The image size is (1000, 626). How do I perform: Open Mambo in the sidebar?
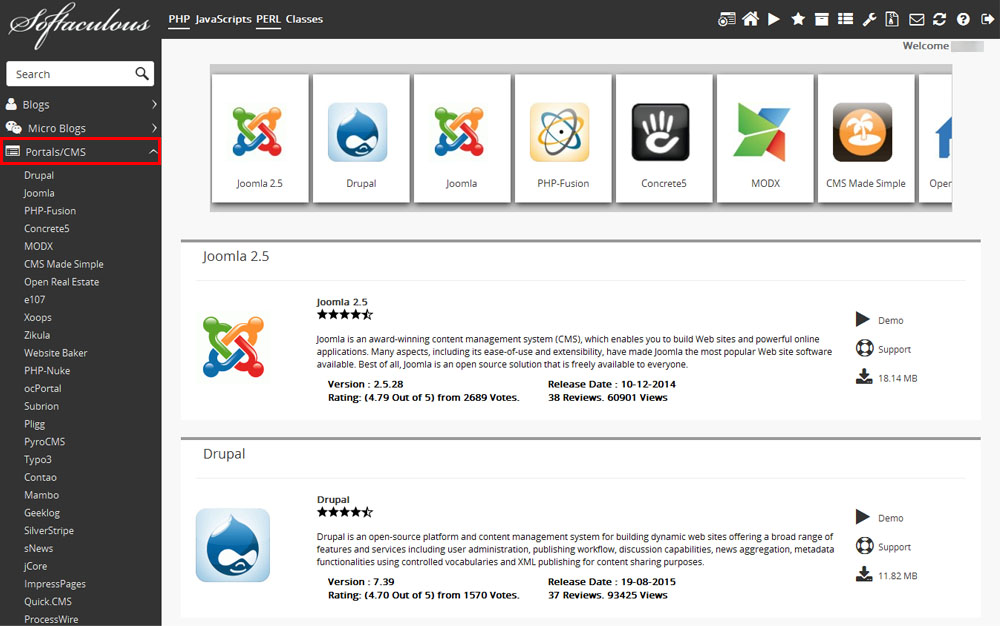click(41, 495)
